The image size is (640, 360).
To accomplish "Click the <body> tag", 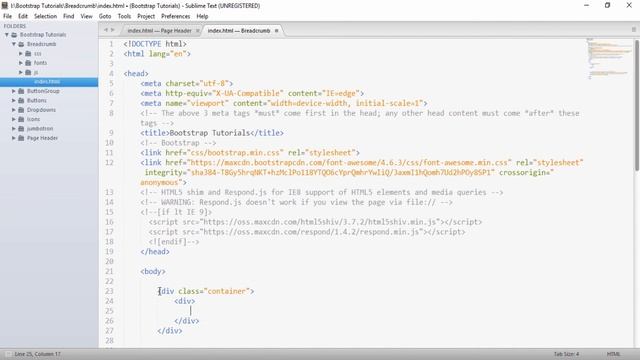I will click(153, 271).
